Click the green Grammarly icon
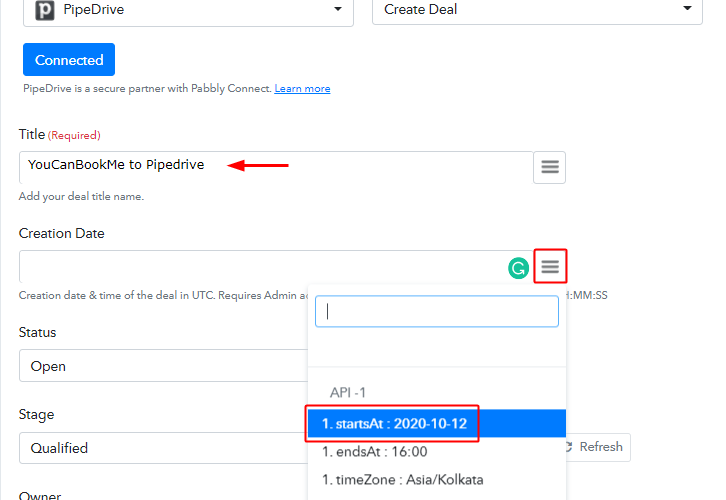 (519, 268)
